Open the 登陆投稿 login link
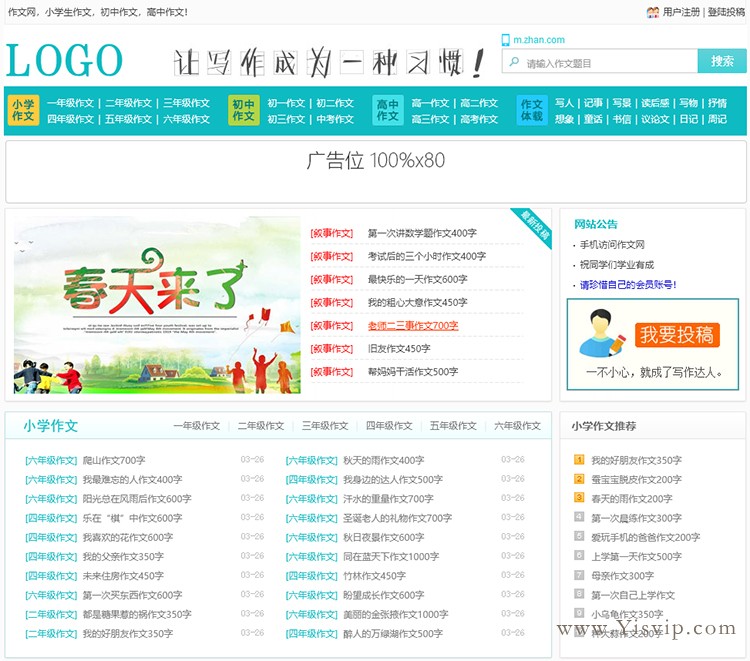The height and width of the screenshot is (661, 750). [726, 12]
